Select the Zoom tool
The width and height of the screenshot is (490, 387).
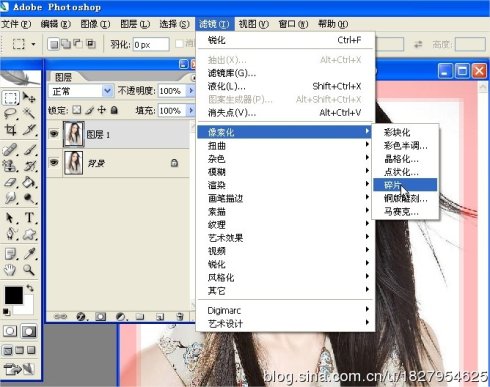29,270
